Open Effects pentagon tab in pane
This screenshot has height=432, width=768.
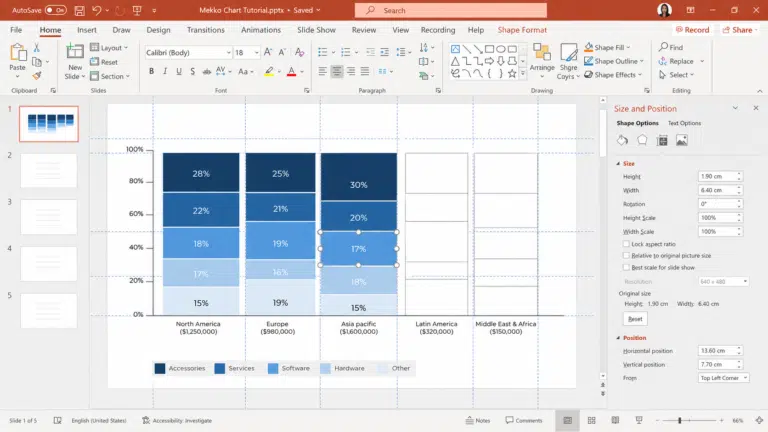pyautogui.click(x=642, y=141)
